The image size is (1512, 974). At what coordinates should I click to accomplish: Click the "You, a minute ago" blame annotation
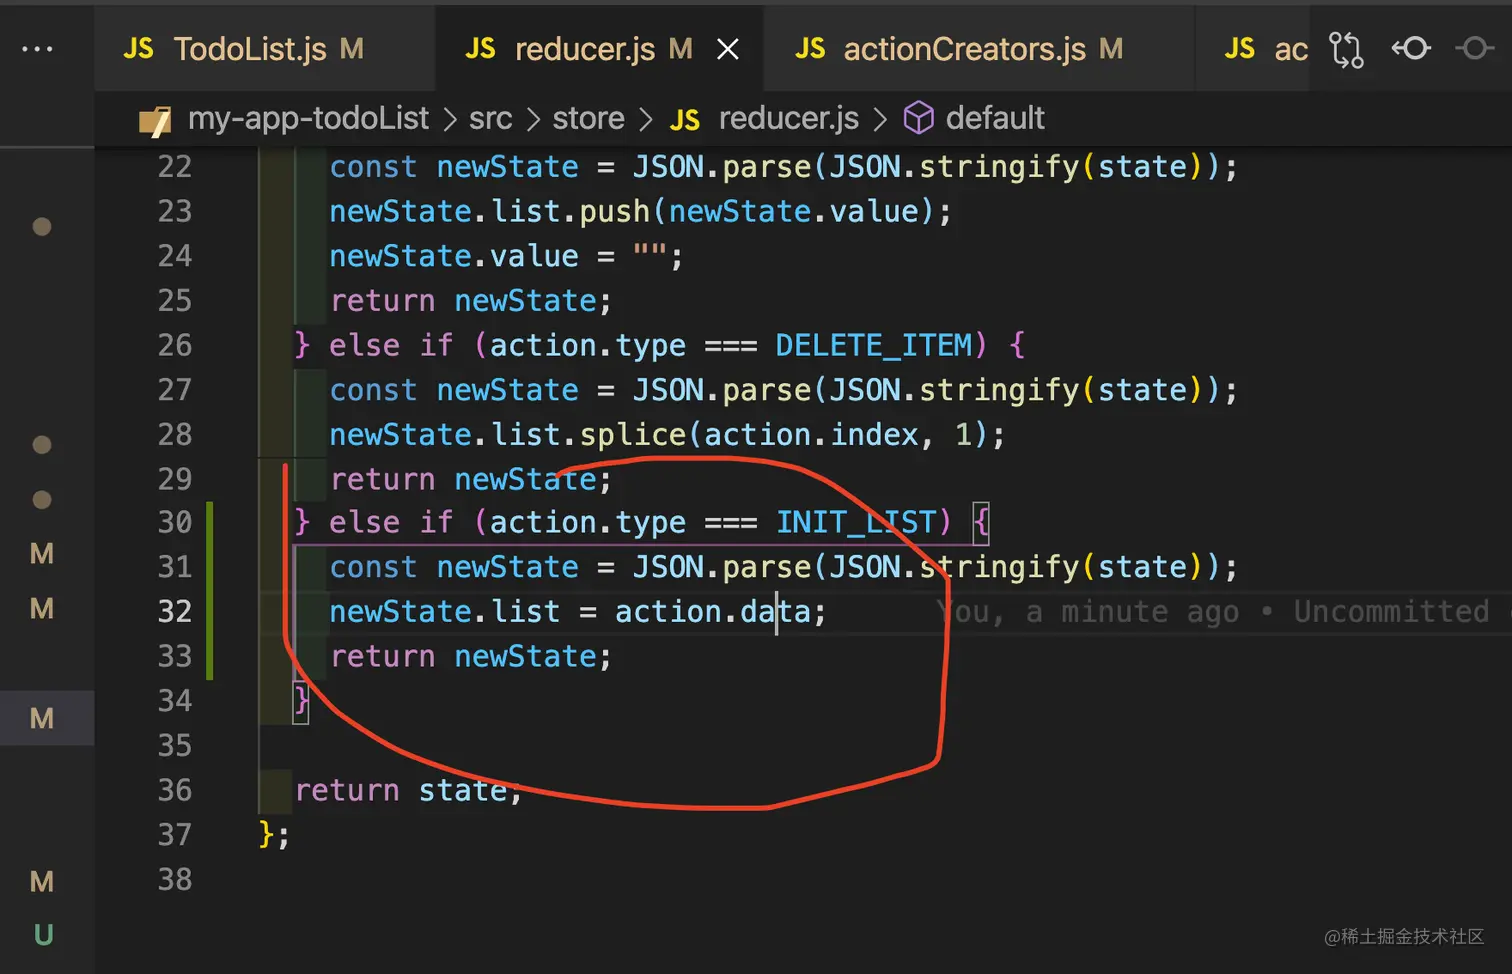click(x=1087, y=611)
